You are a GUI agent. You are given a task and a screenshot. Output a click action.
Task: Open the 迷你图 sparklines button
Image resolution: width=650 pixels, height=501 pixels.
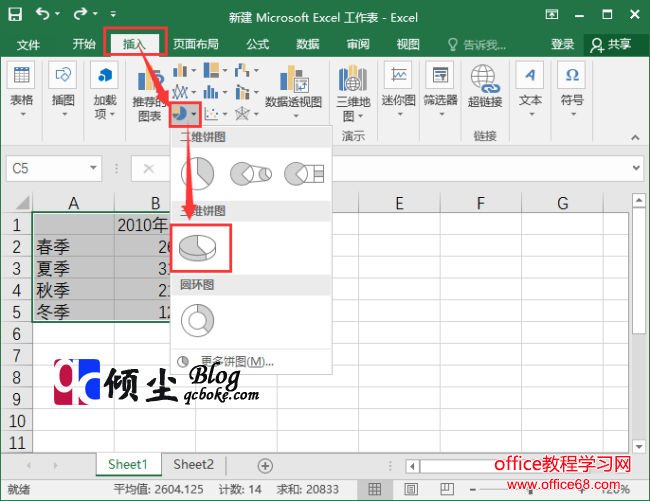point(398,90)
